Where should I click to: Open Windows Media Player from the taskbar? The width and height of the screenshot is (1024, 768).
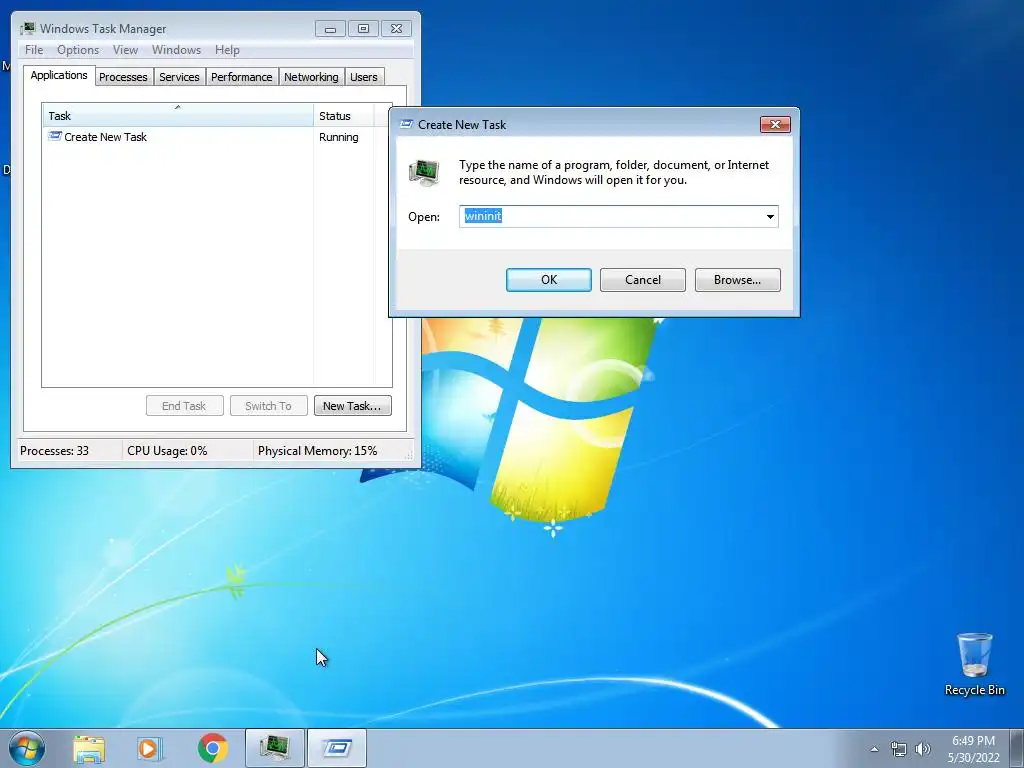point(150,748)
